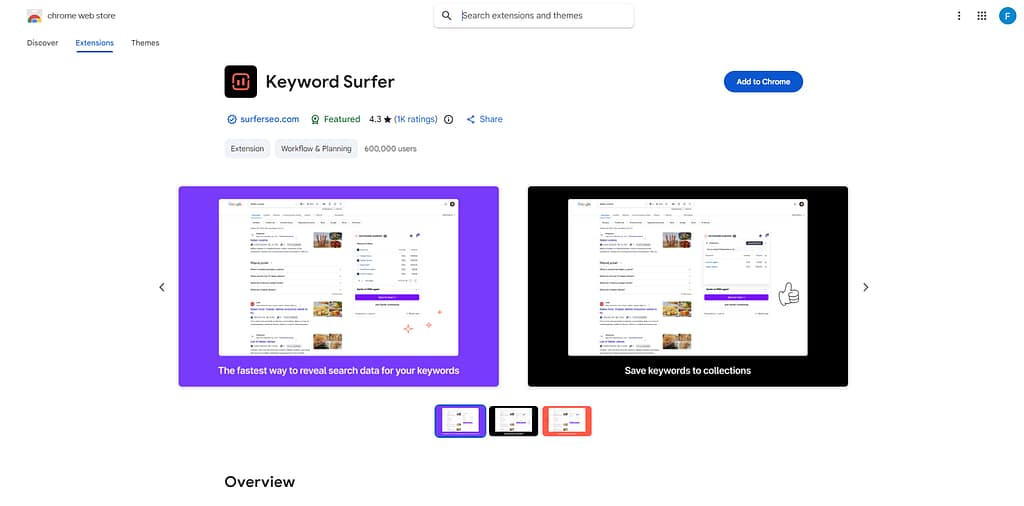Screen dimensions: 1024x506
Task: Click the verified publisher badge icon
Action: tap(231, 119)
